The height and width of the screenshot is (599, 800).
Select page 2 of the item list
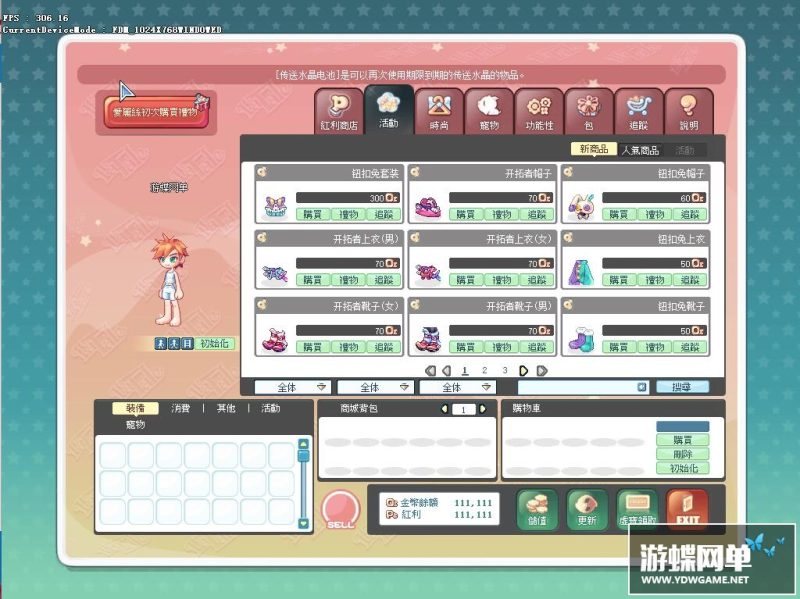point(484,370)
